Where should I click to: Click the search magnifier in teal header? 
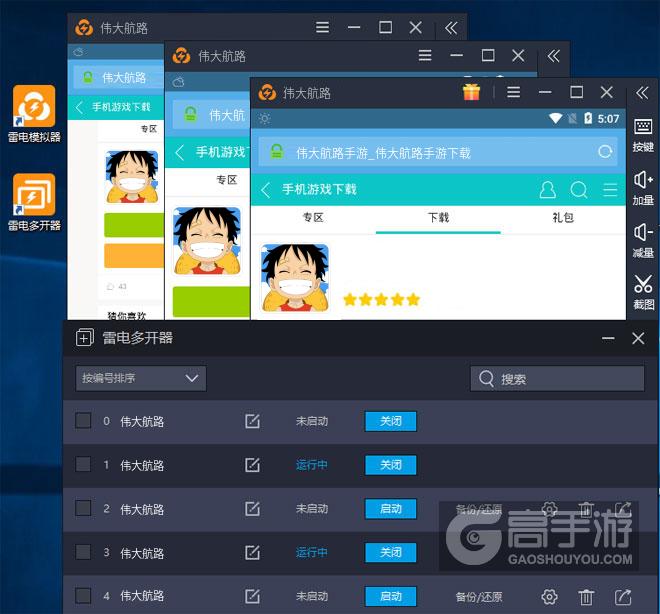tap(579, 190)
